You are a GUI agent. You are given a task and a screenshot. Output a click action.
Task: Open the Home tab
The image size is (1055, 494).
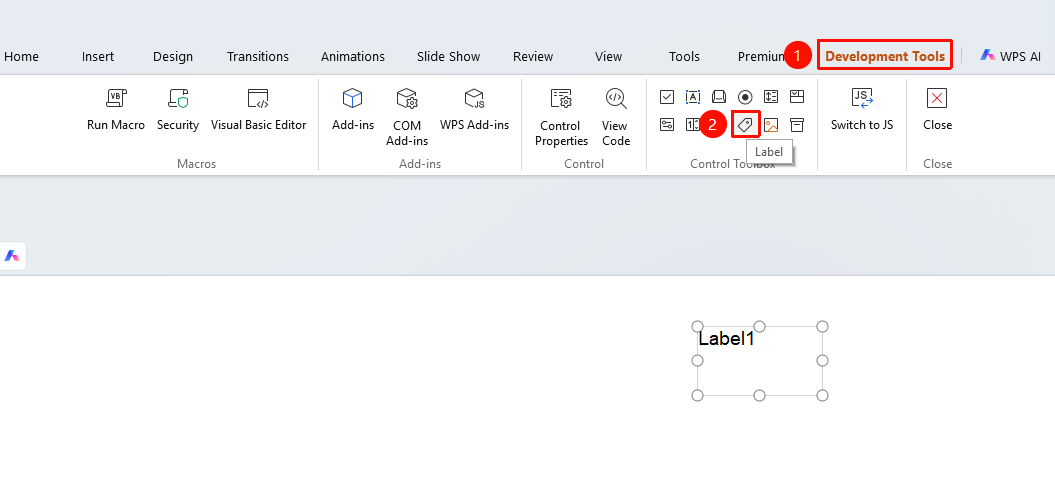point(21,57)
